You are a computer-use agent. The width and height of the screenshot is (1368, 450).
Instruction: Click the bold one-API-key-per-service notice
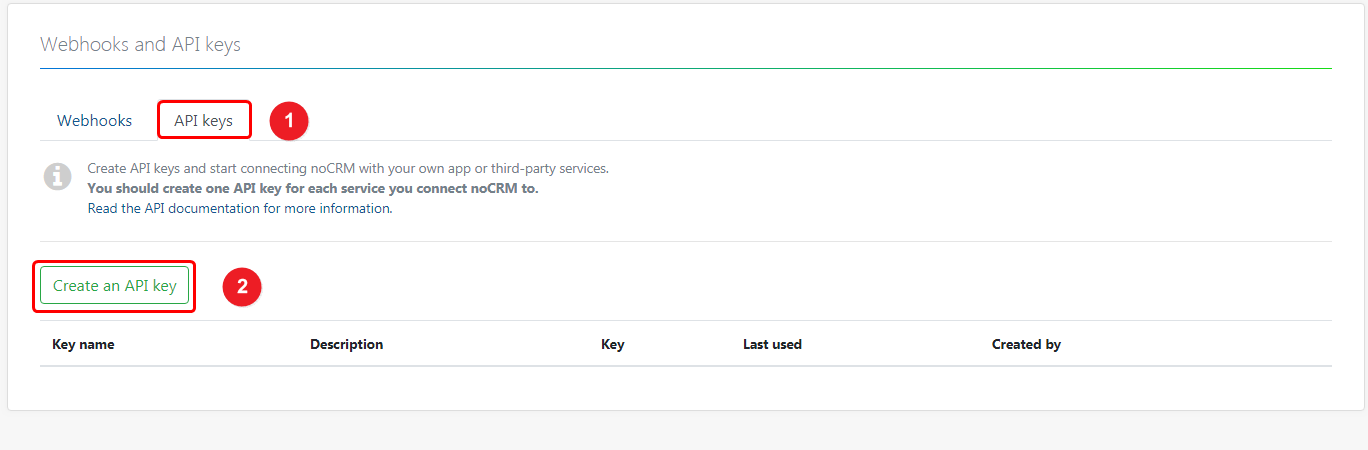click(x=312, y=188)
